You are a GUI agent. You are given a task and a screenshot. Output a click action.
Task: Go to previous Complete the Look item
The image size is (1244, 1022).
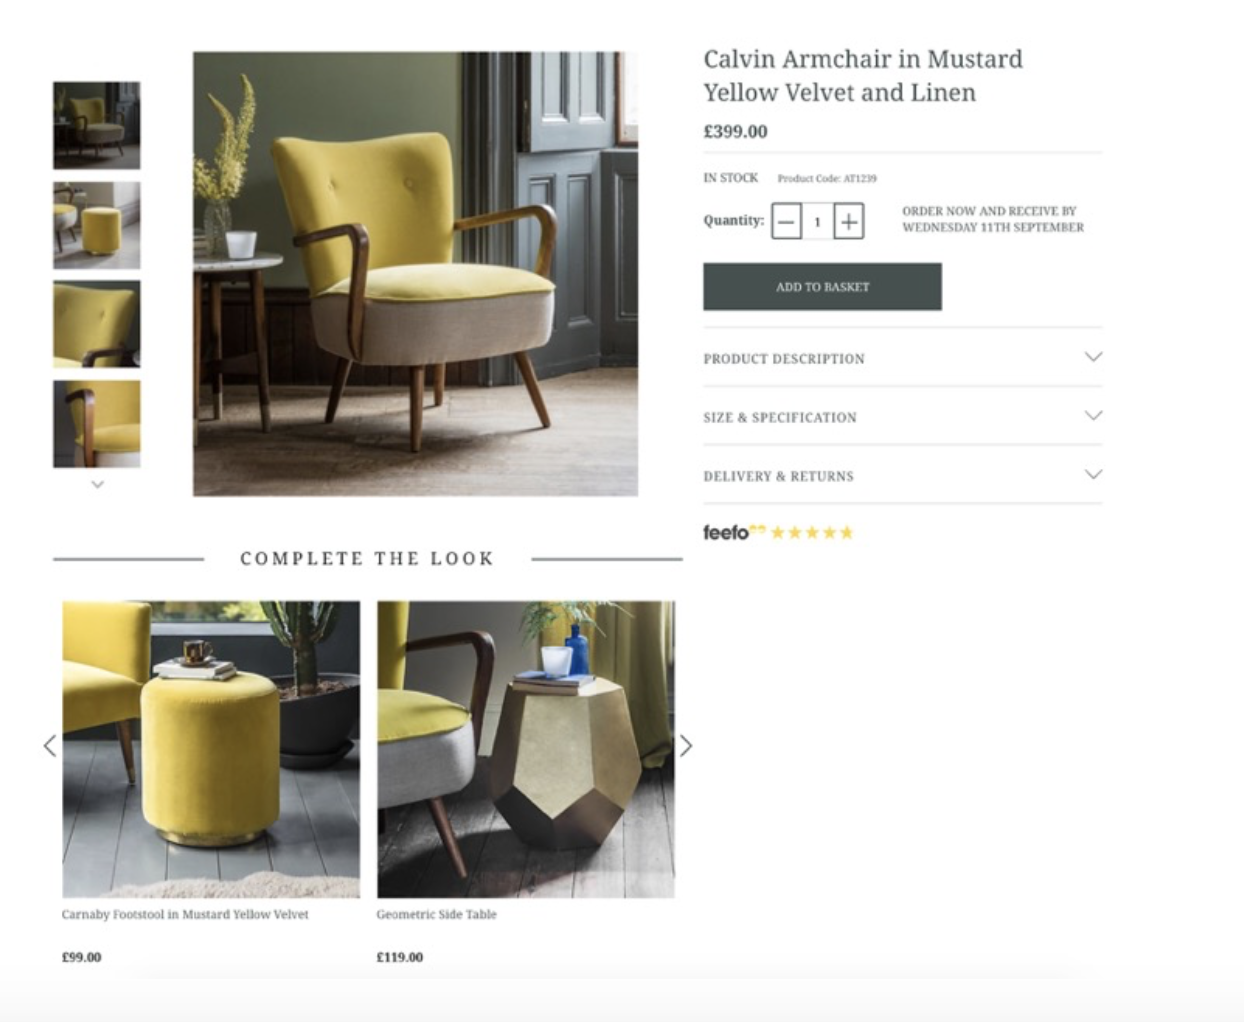(x=50, y=745)
